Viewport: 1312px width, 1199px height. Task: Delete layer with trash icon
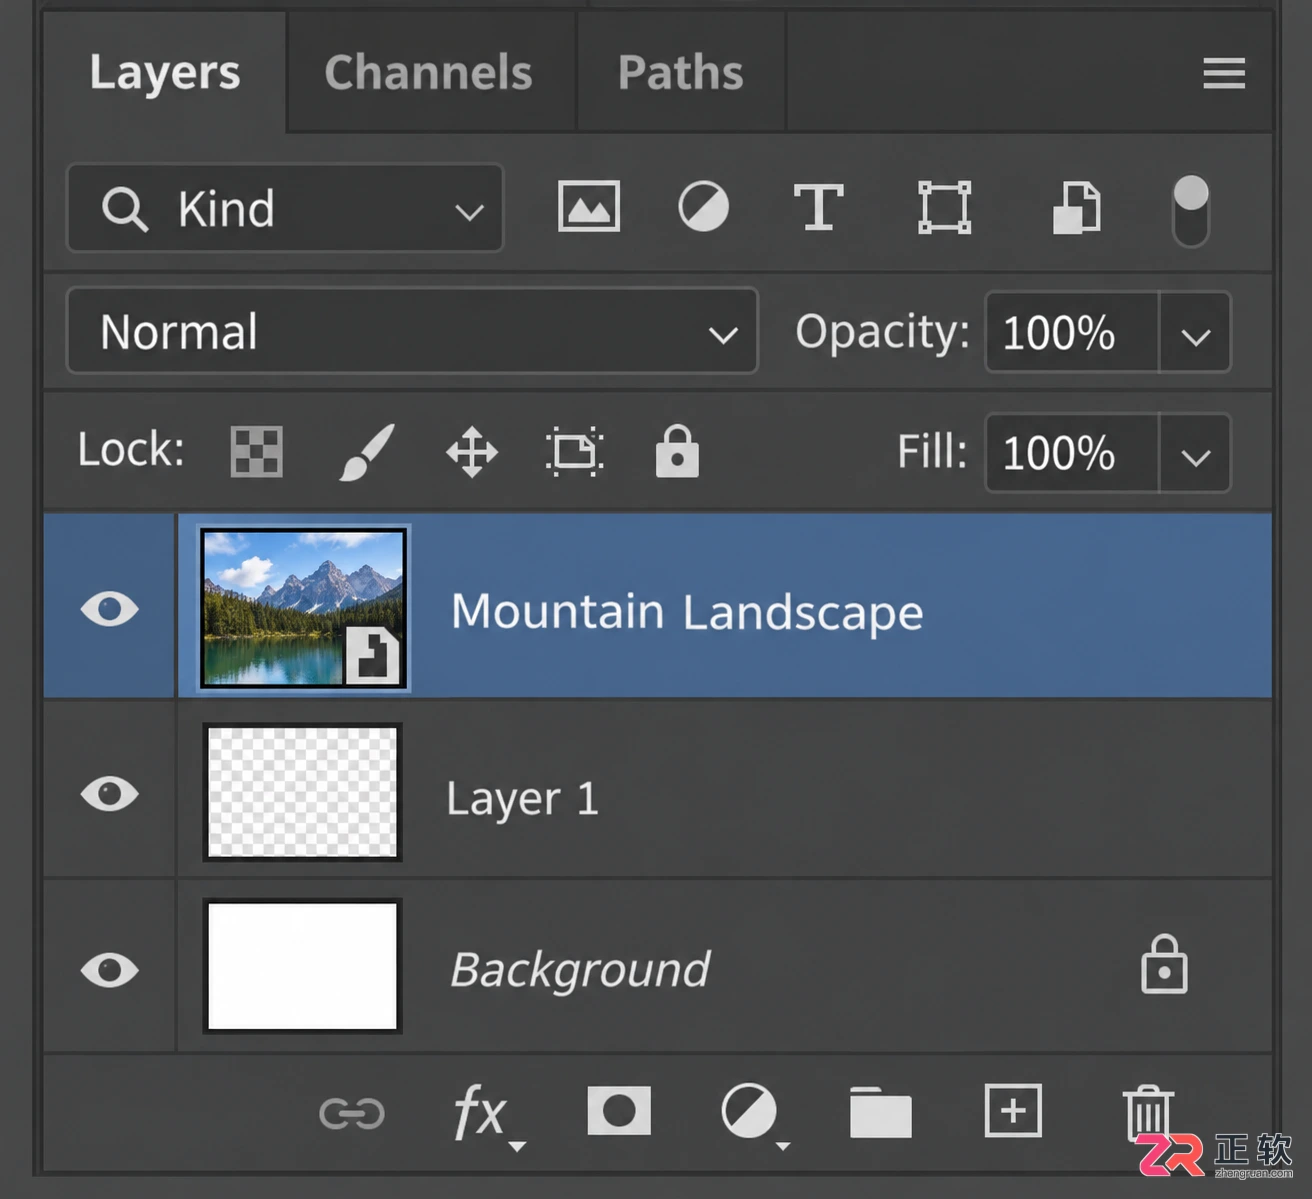pos(1147,1112)
